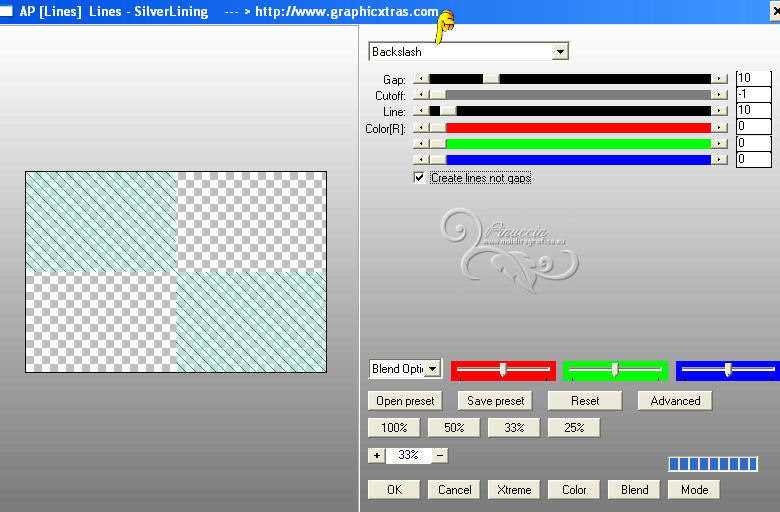The width and height of the screenshot is (780, 512).
Task: Click the plus zoom-in button
Action: point(377,455)
